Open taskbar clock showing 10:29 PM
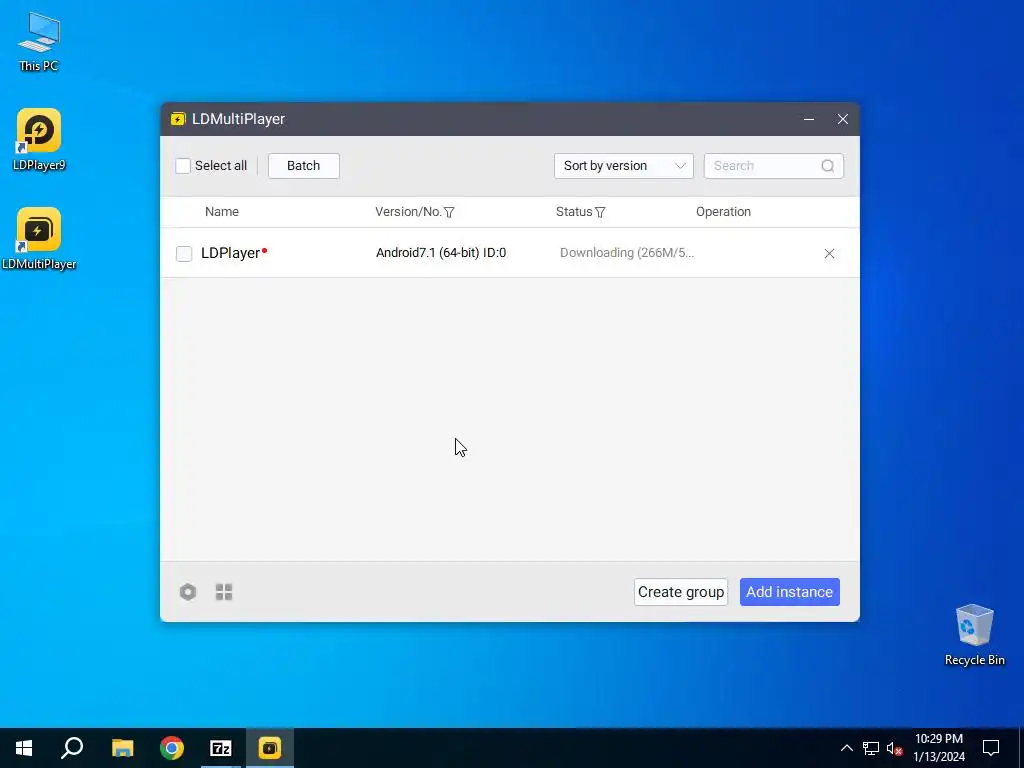Screen dimensions: 1024x768 [x=938, y=748]
